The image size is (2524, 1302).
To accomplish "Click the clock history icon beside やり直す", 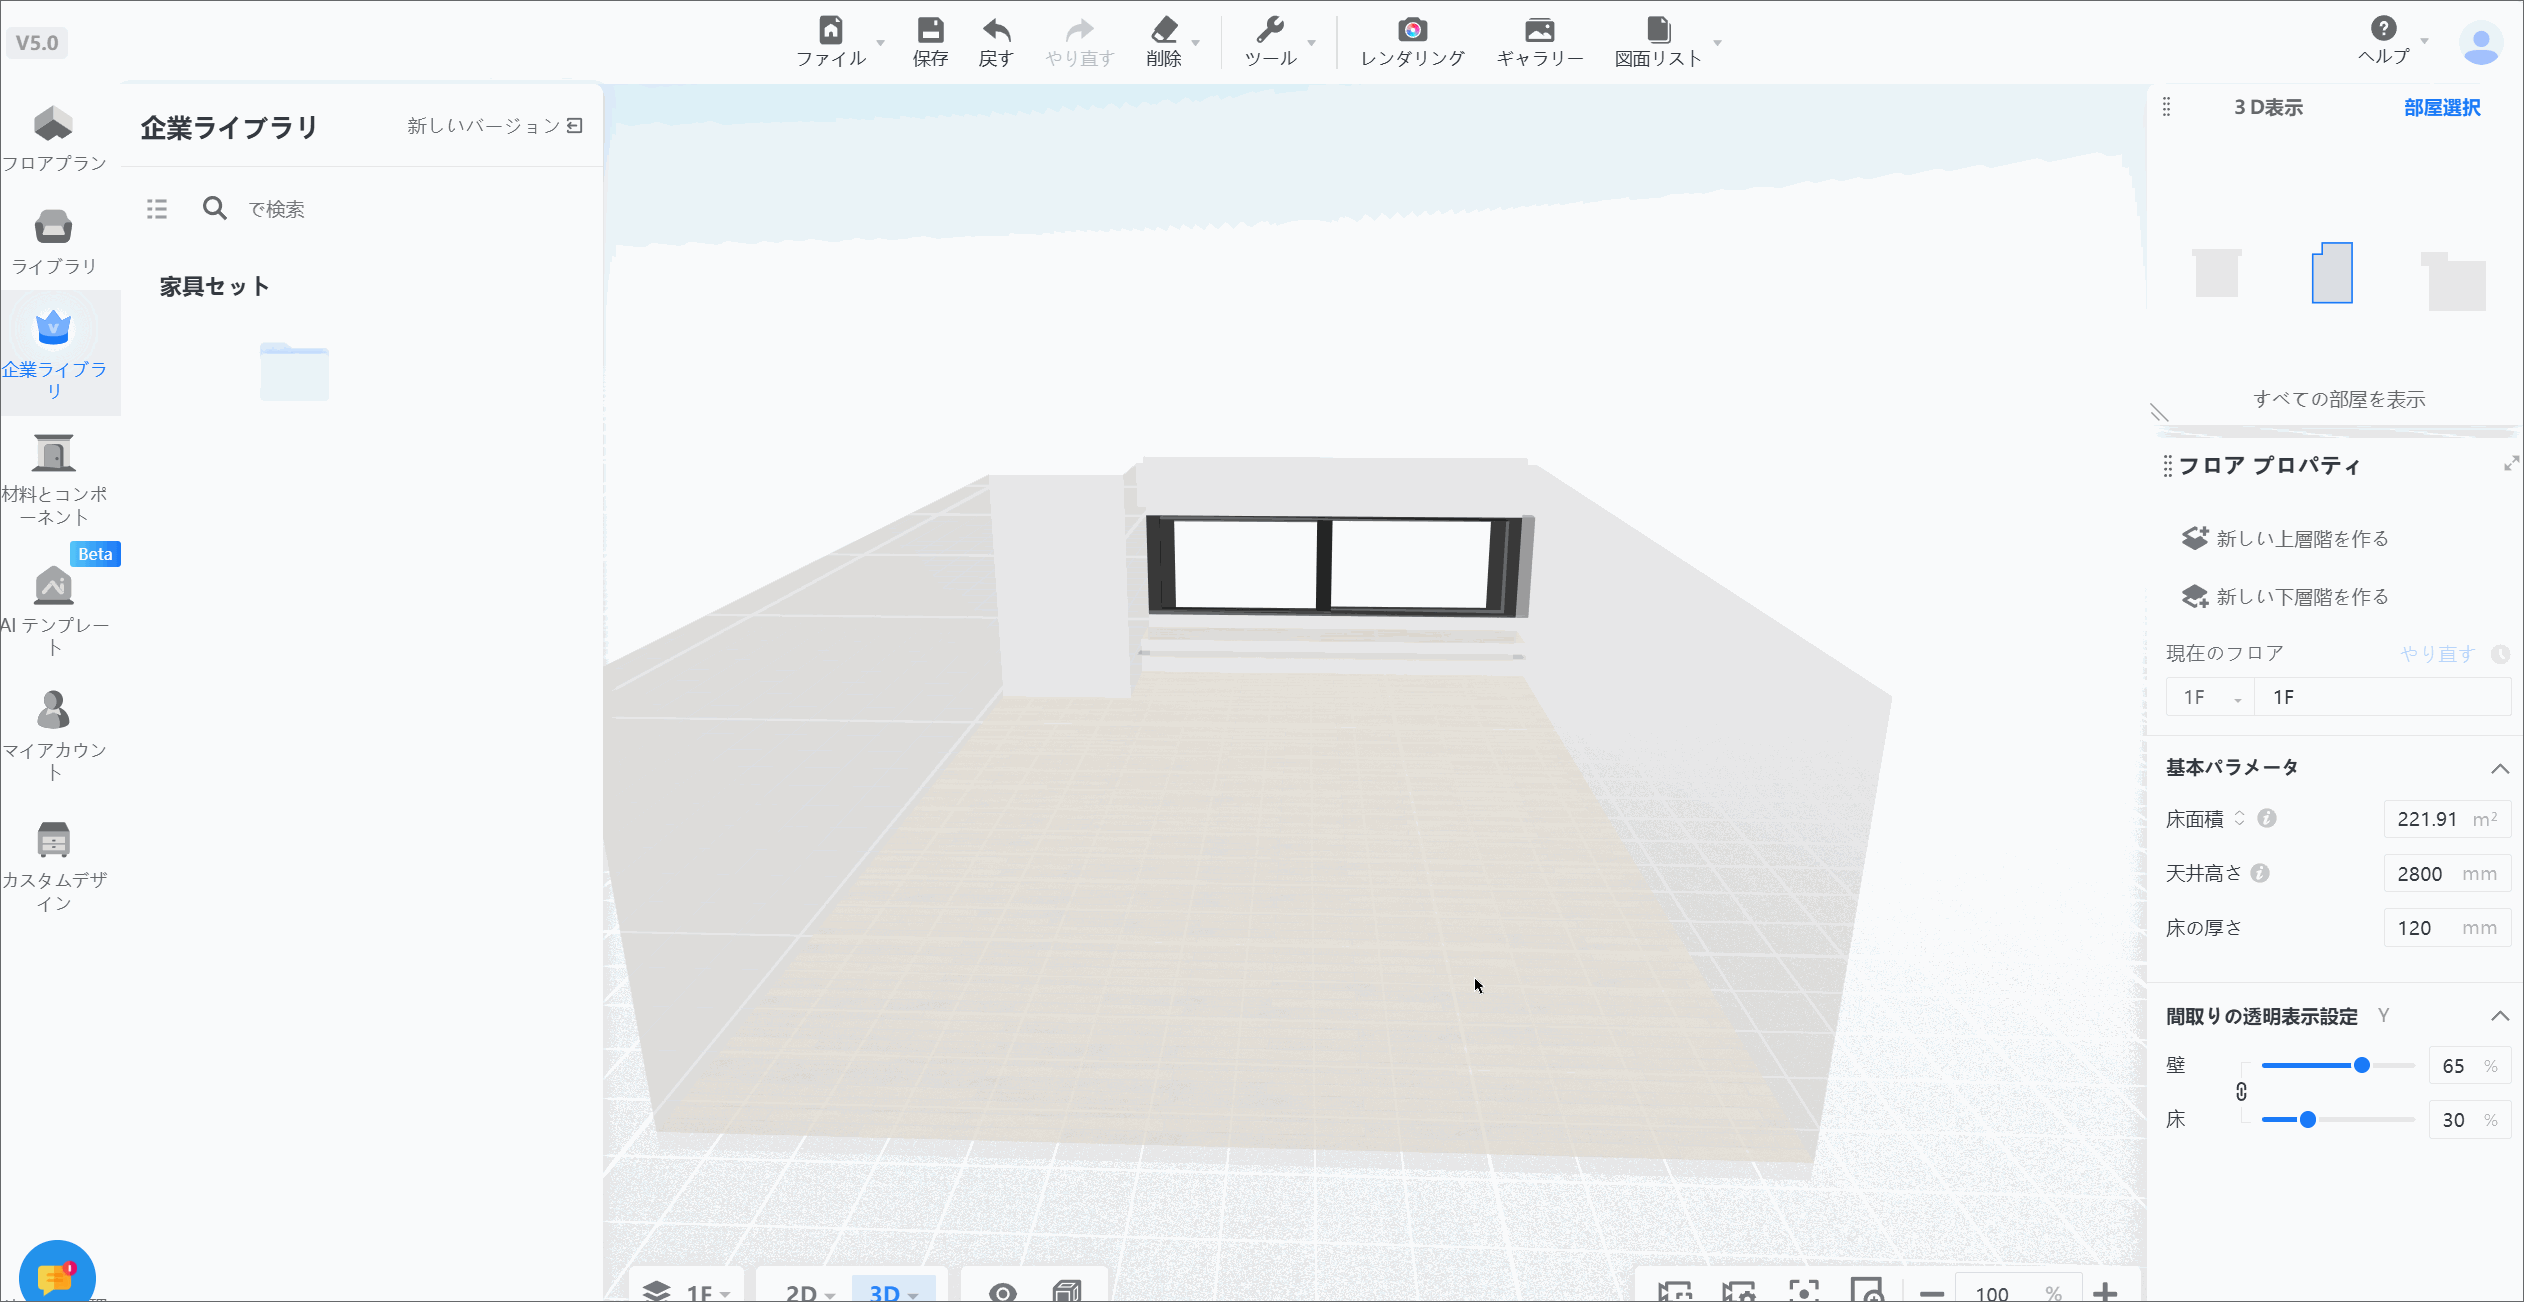I will [x=2500, y=654].
